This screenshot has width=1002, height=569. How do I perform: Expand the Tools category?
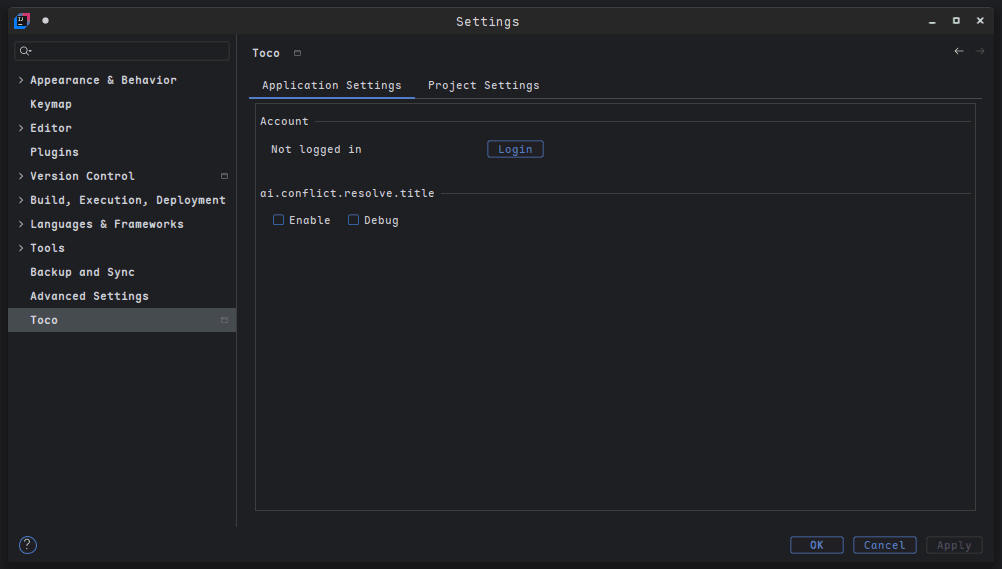(x=21, y=248)
